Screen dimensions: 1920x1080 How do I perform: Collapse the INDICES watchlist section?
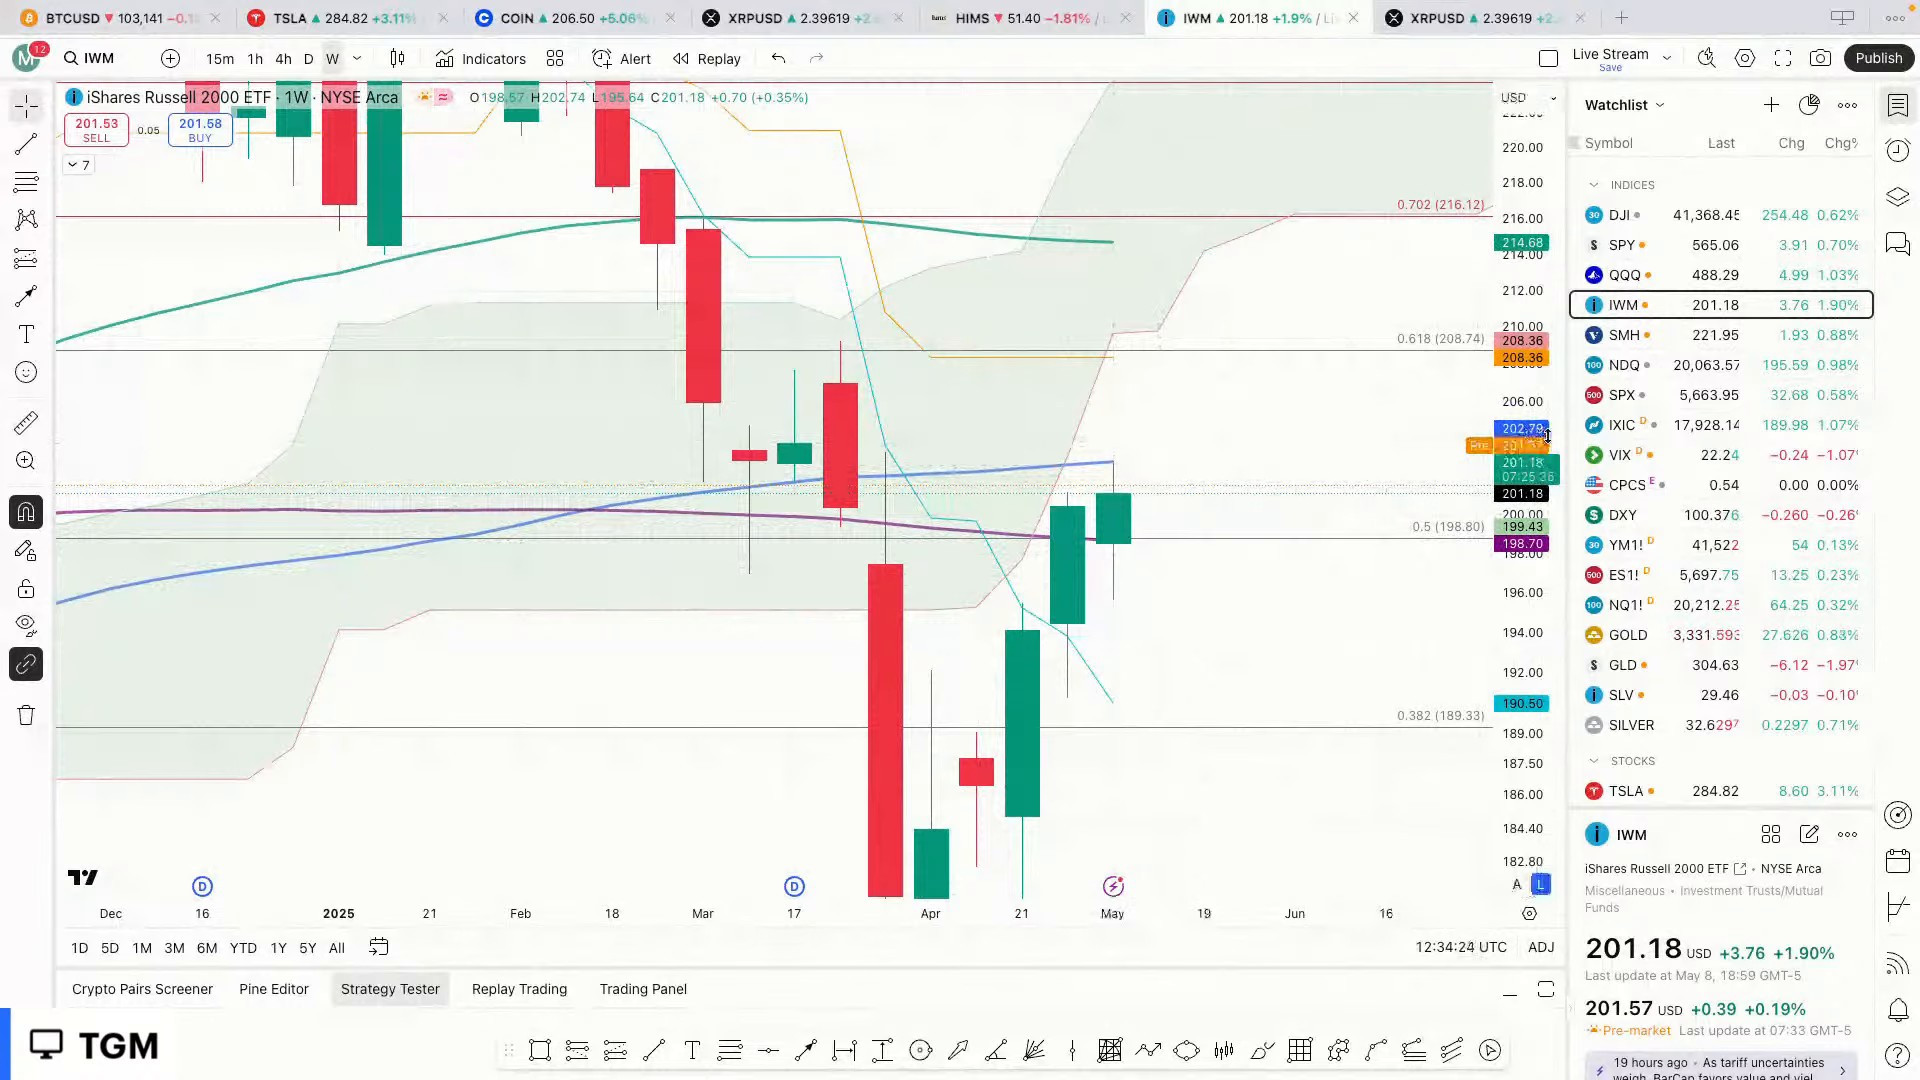coord(1594,185)
